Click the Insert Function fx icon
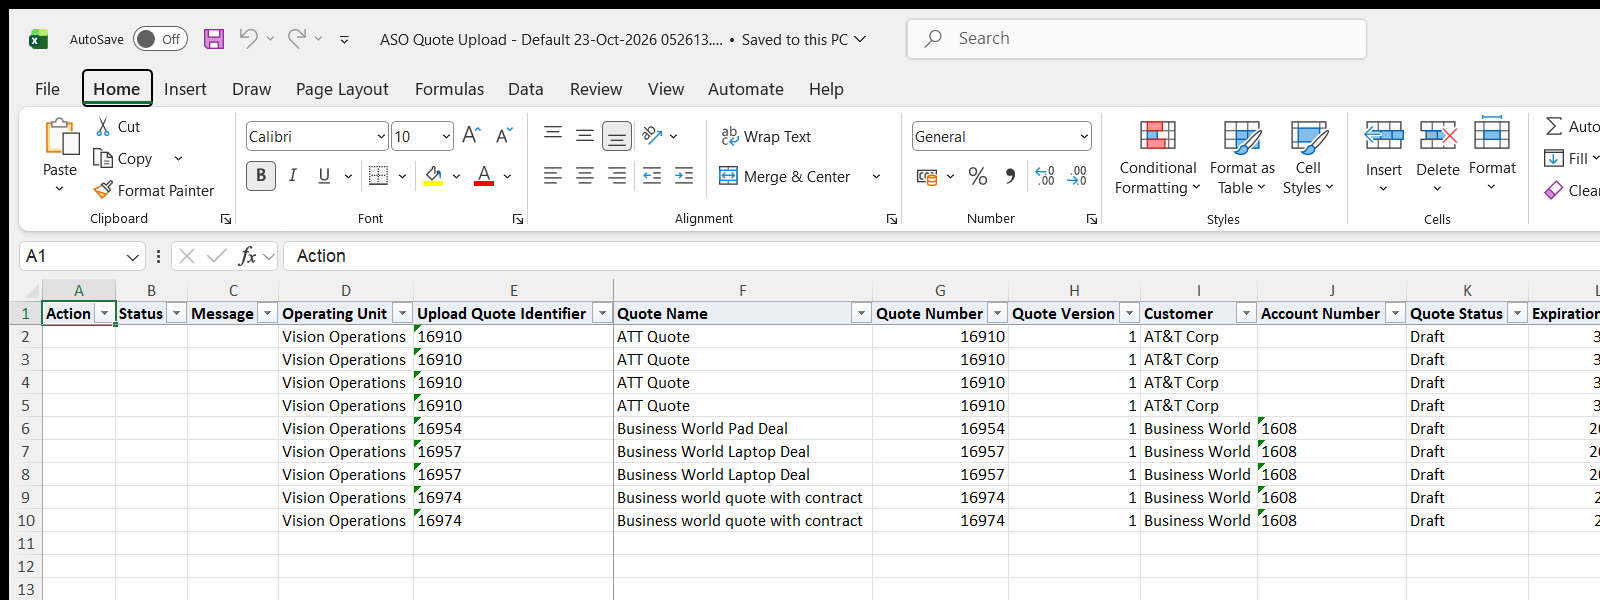The image size is (1600, 600). pos(247,256)
